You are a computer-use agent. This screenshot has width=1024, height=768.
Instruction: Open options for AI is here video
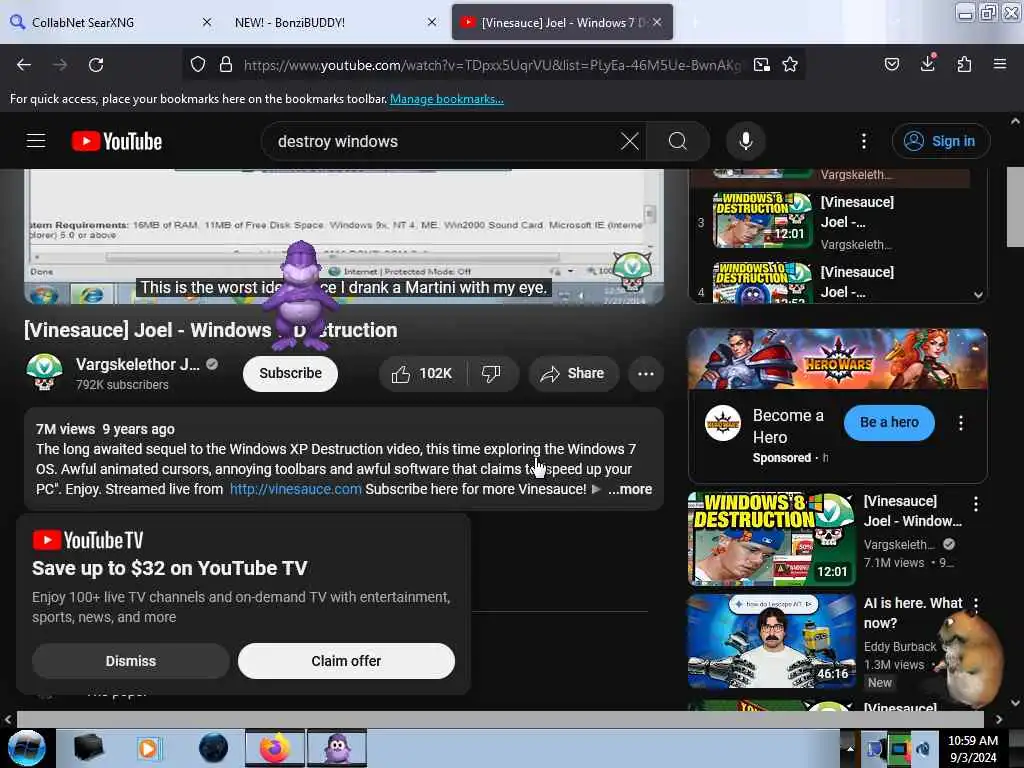click(976, 605)
